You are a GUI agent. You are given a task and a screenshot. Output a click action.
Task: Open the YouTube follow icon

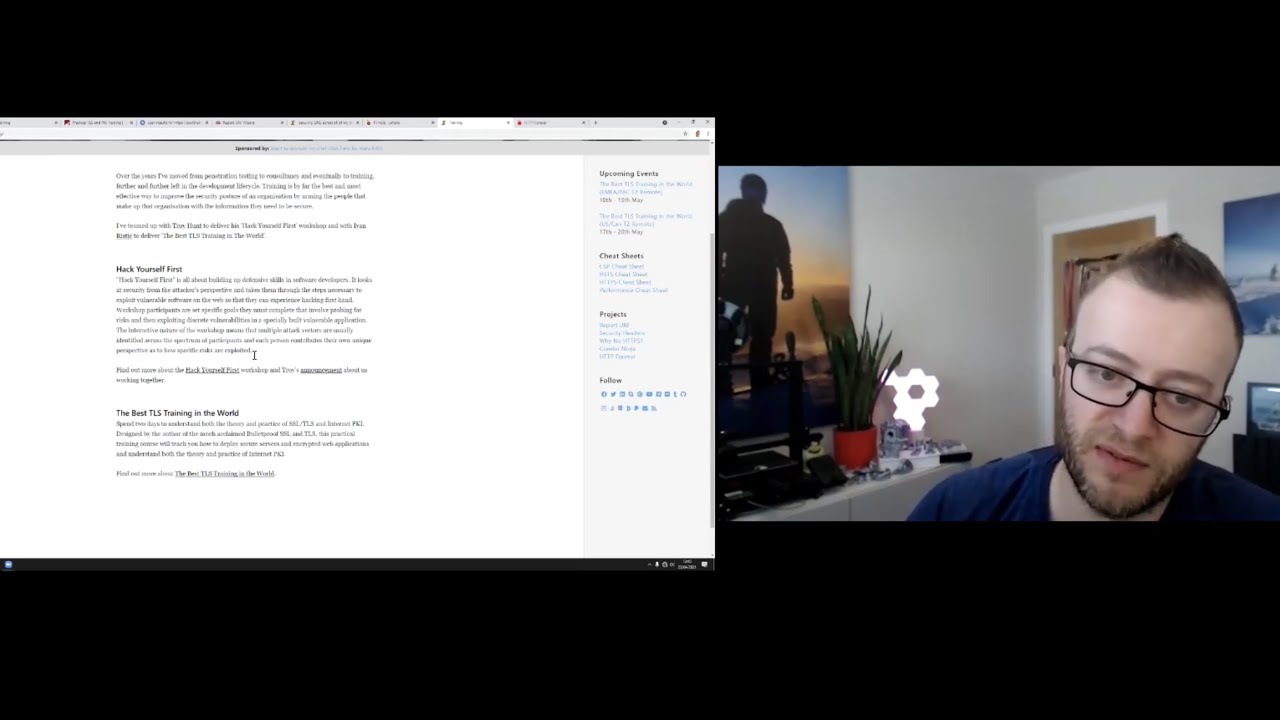point(649,394)
